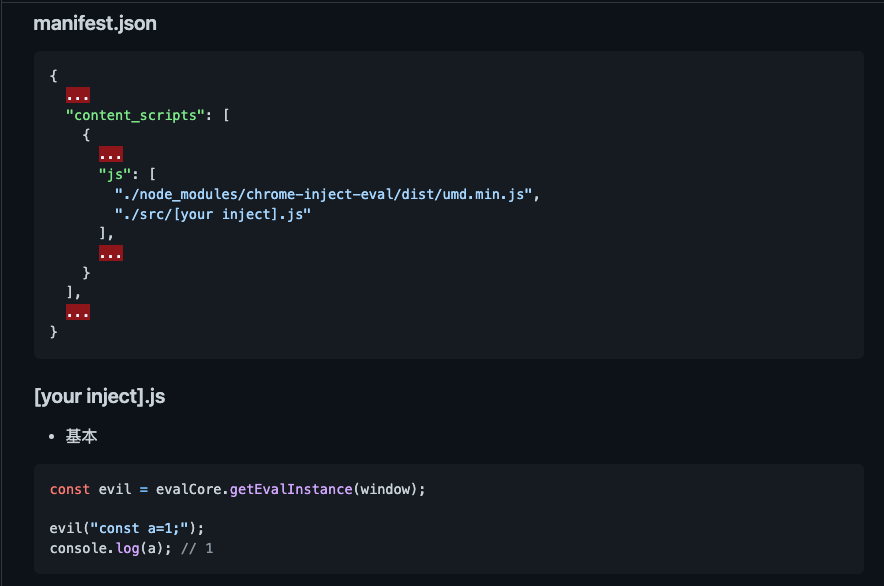Click the last red ellipsis before closing brace
This screenshot has width=884, height=586.
tap(78, 312)
